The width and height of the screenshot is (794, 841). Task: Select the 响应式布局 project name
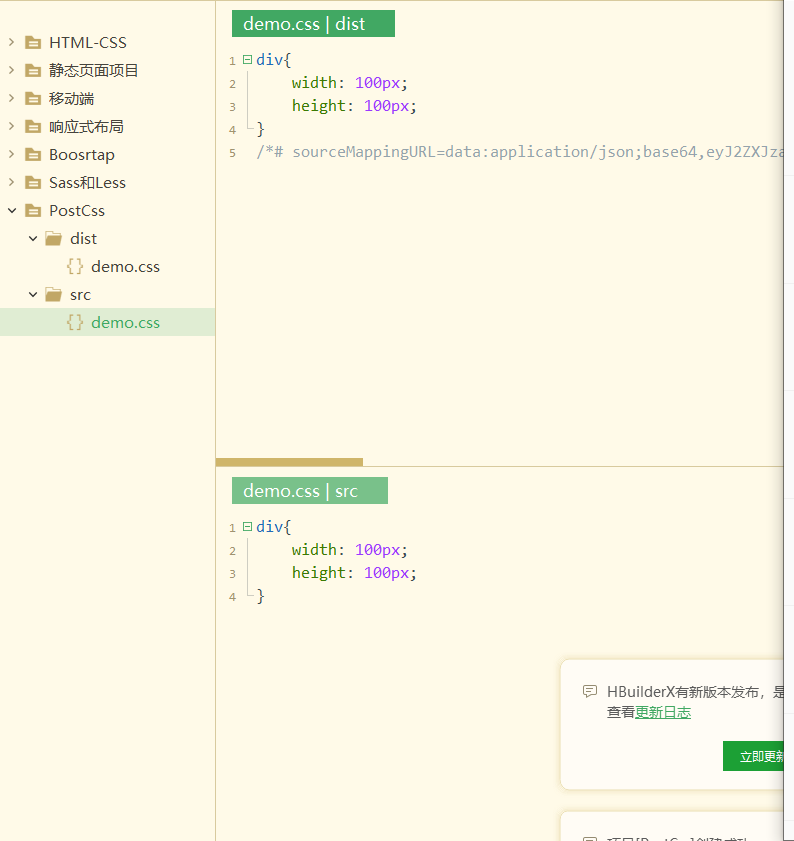[x=86, y=127]
